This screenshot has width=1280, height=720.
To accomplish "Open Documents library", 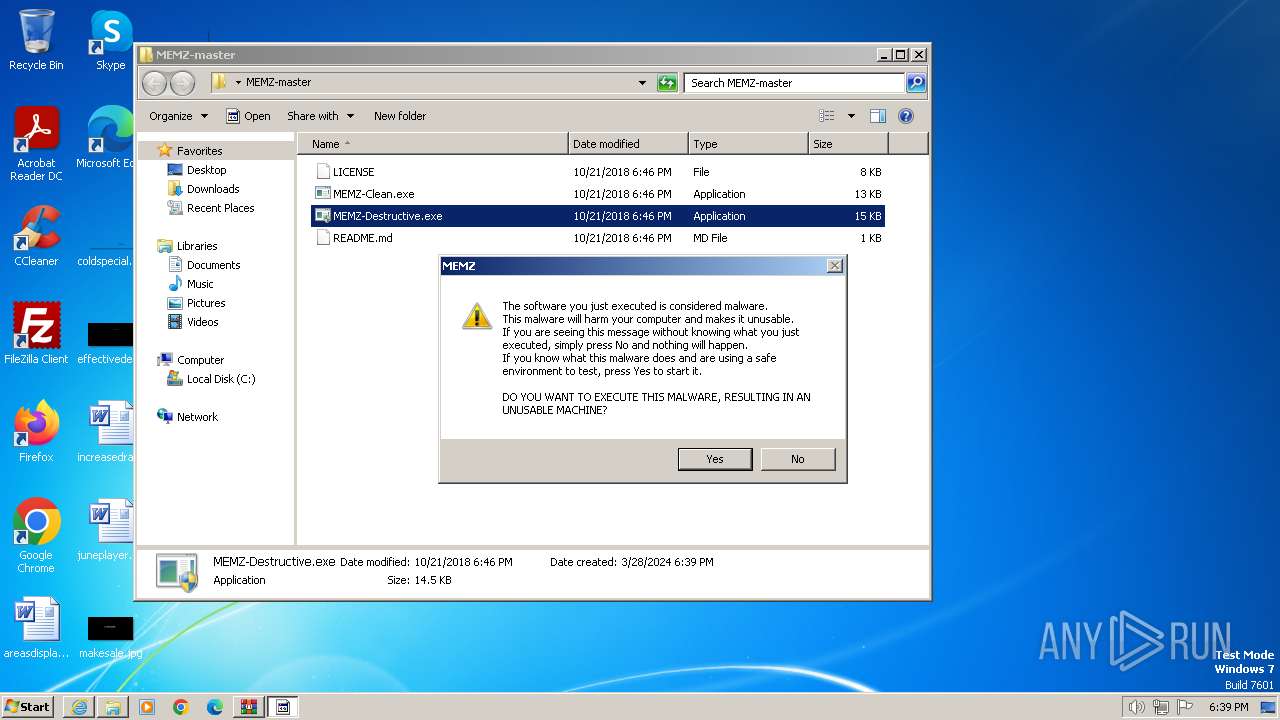I will [x=213, y=265].
